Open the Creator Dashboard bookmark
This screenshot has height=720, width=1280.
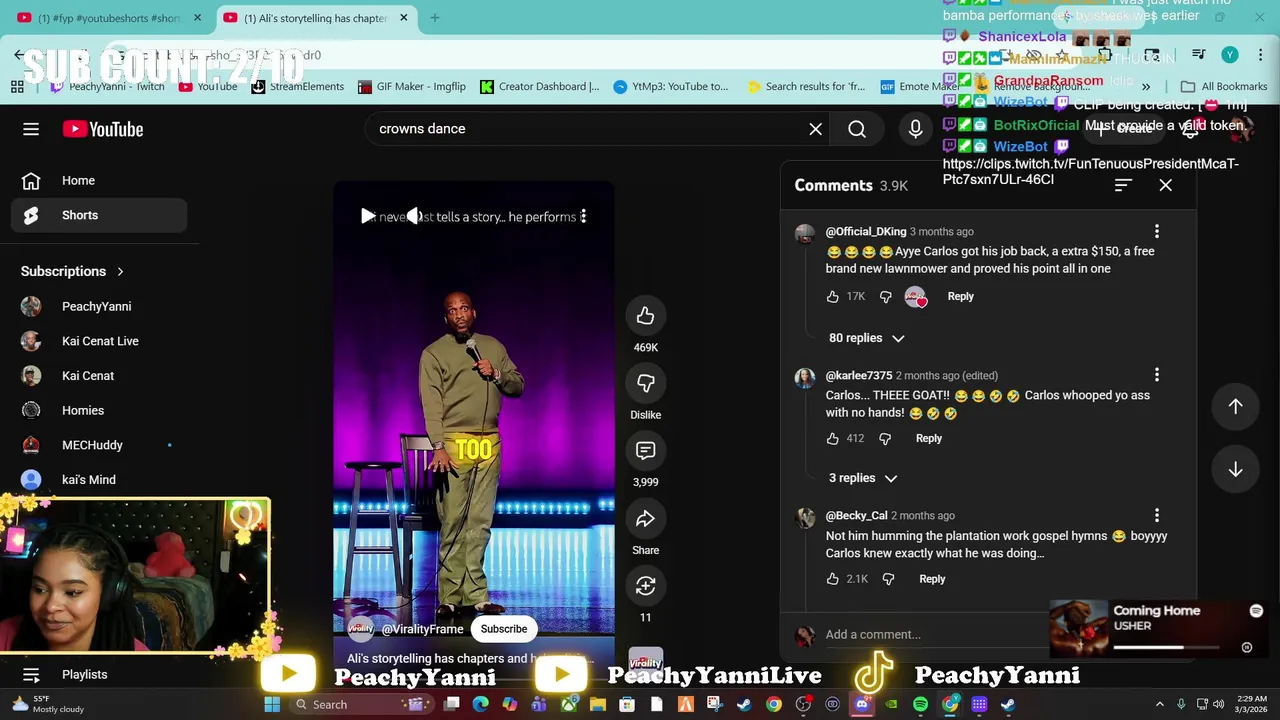(x=540, y=87)
